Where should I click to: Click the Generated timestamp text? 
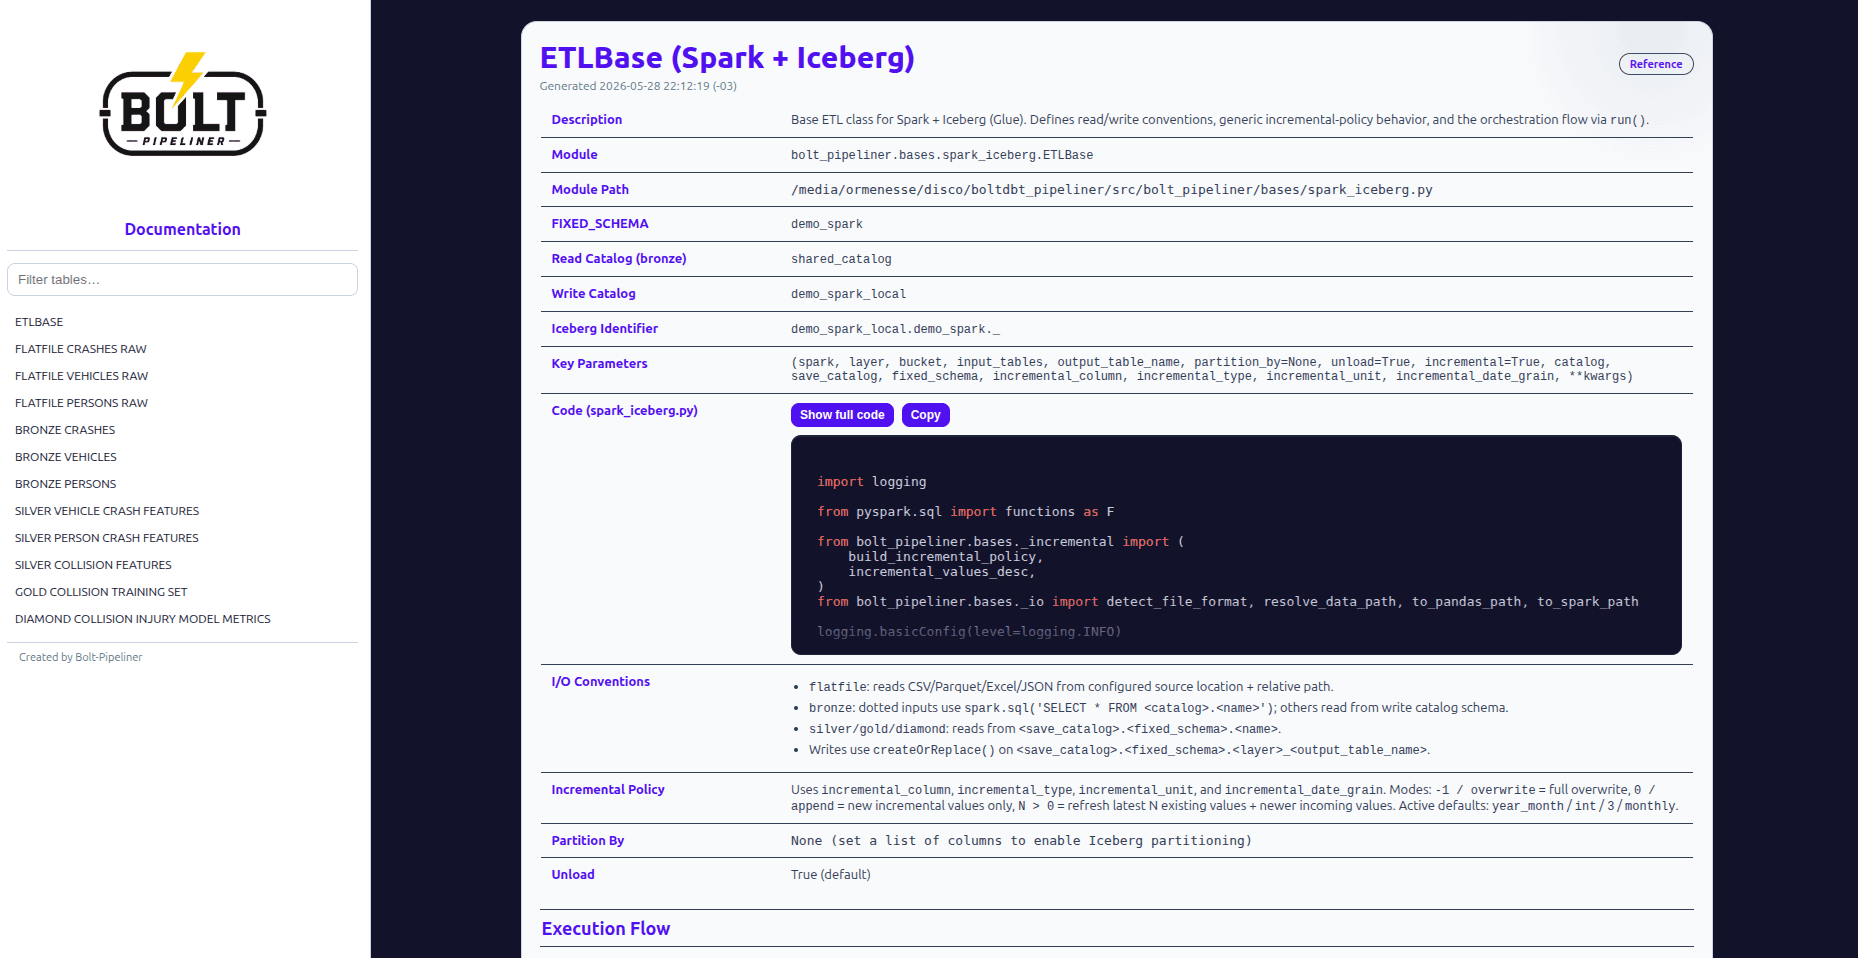tap(638, 86)
